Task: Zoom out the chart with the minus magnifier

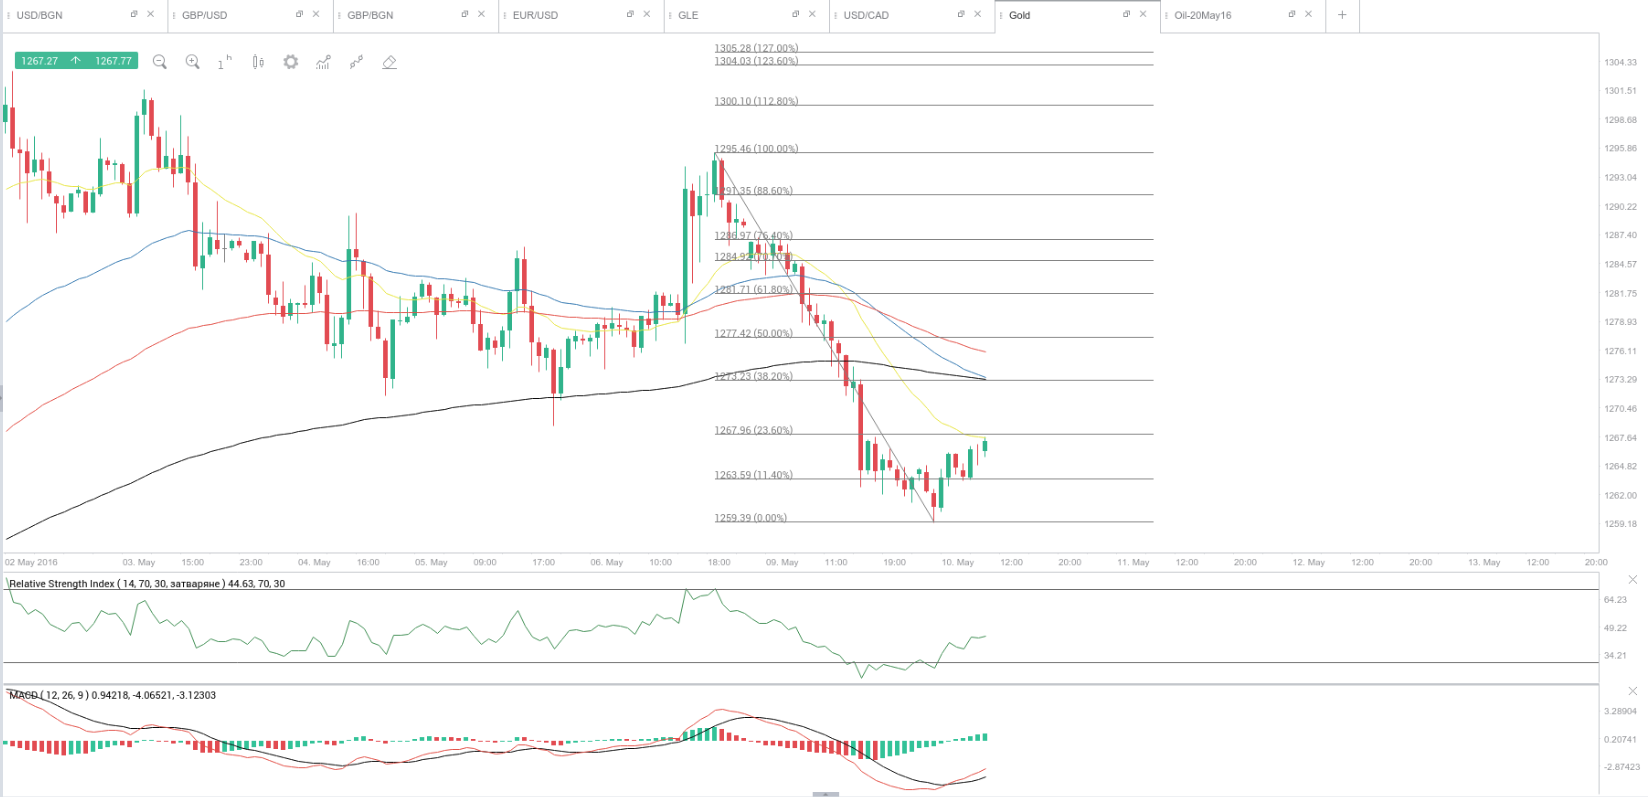Action: click(x=159, y=62)
